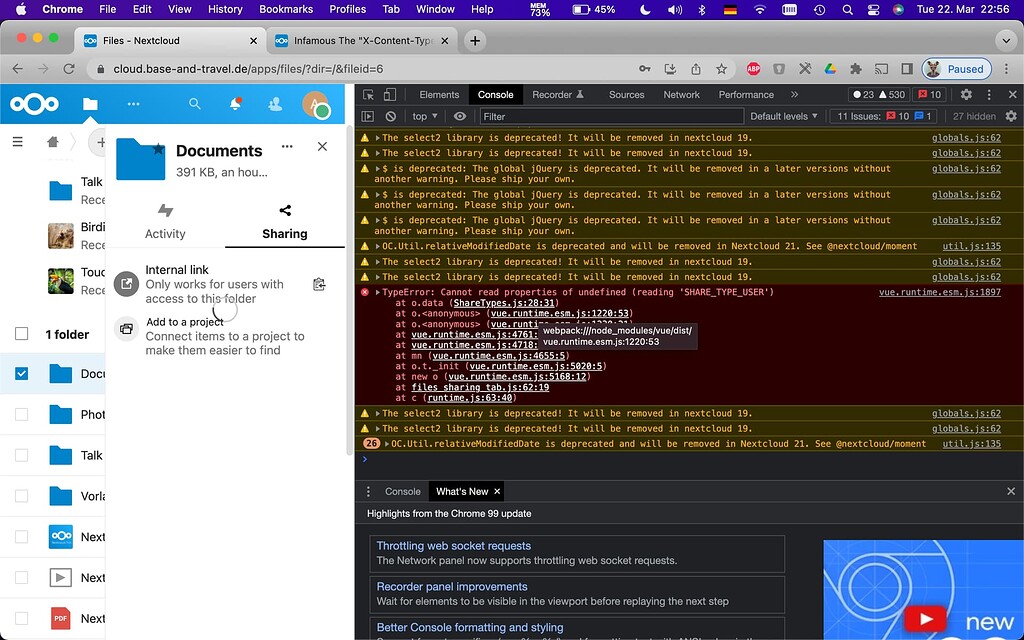Click the Chrome address bar URL
Screen dimensions: 1024x640
coord(248,69)
